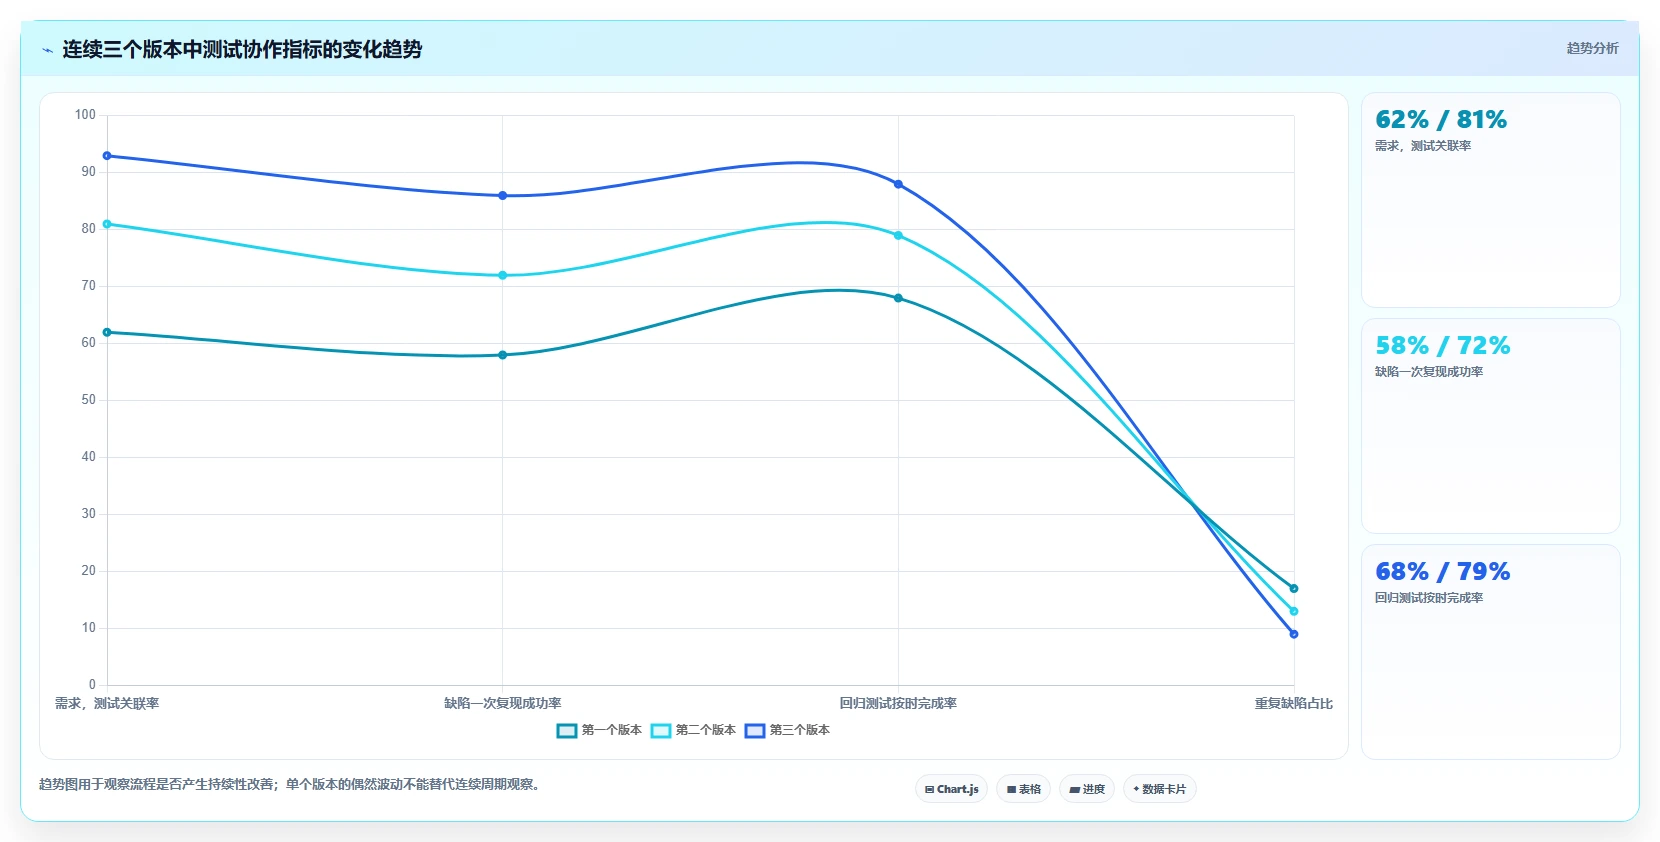Click the 回归测试按时完成率 card caption
Image resolution: width=1660 pixels, height=842 pixels.
click(x=1428, y=598)
